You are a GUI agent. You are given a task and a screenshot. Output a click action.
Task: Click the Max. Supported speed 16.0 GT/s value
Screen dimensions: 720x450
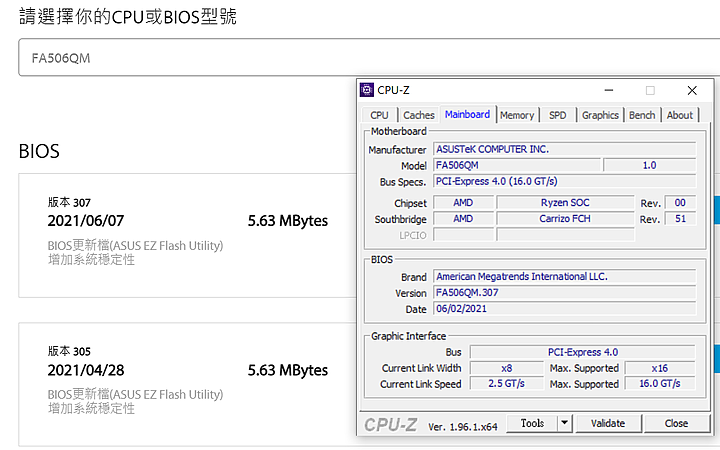point(660,383)
